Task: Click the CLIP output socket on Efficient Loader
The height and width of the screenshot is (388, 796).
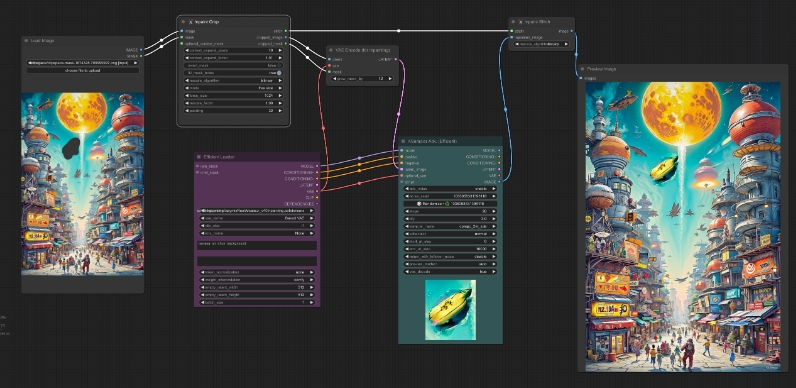Action: point(317,198)
